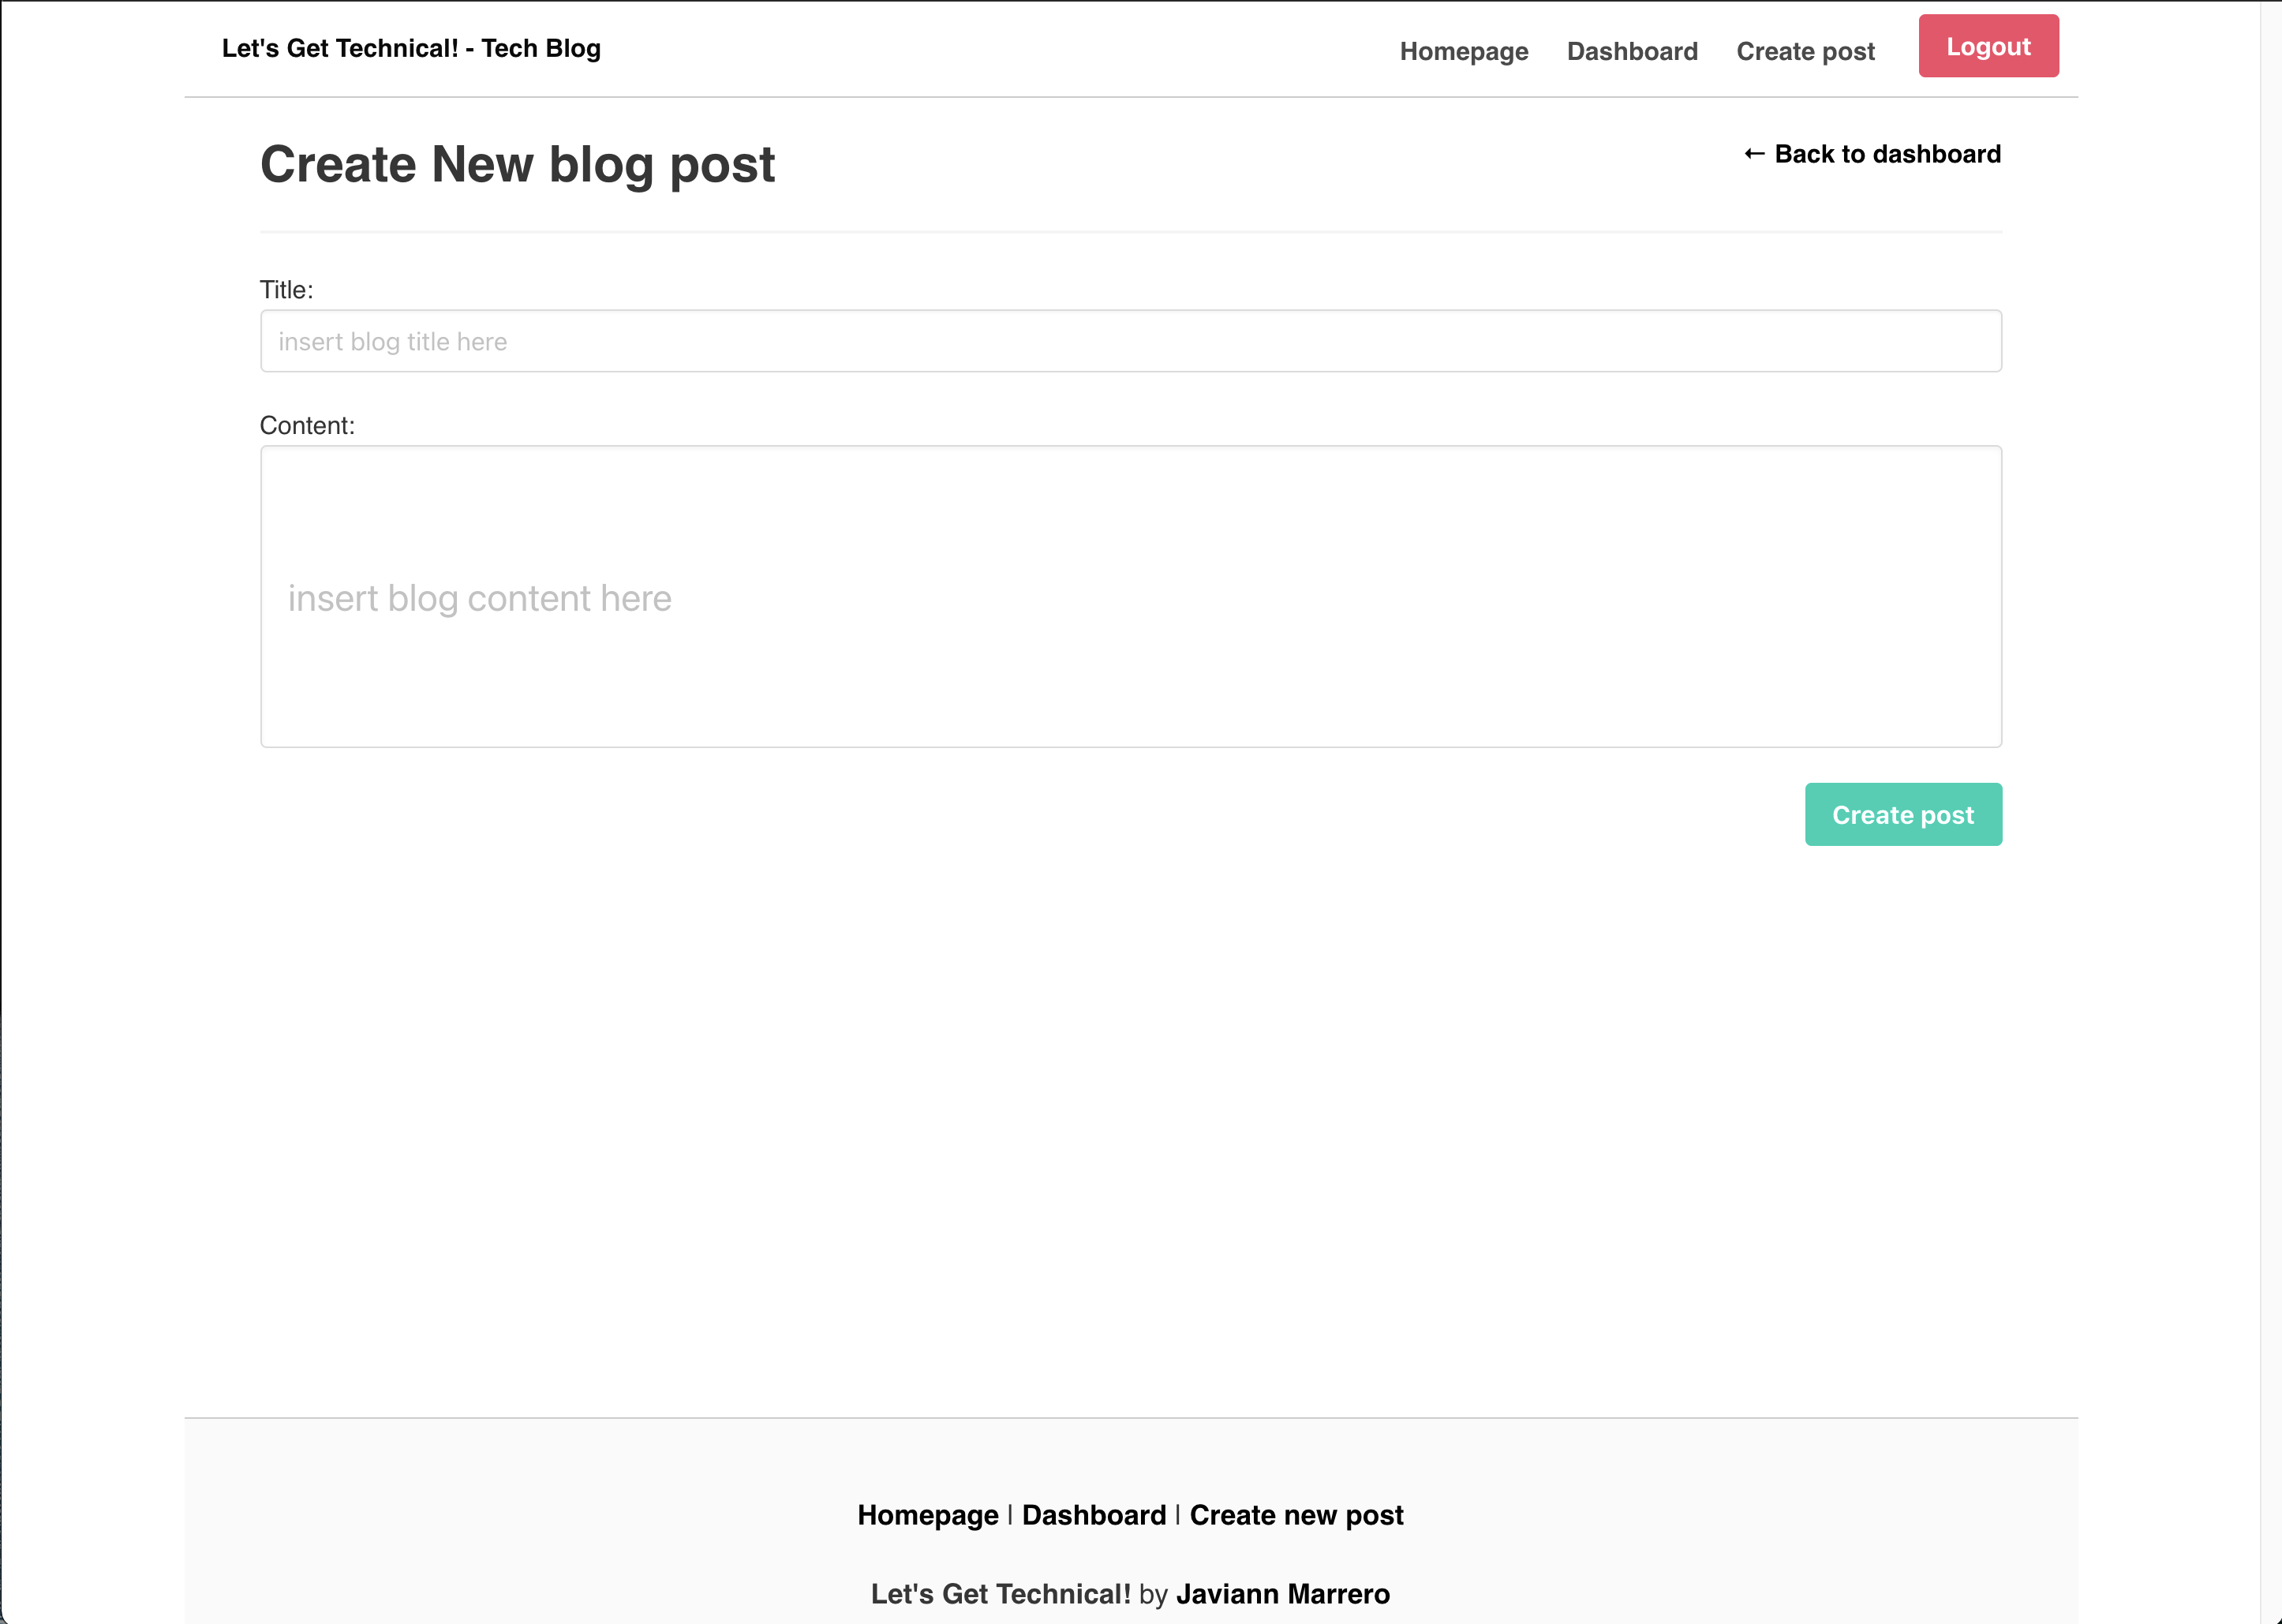Click the Title: field label
The width and height of the screenshot is (2282, 1624).
(x=286, y=290)
